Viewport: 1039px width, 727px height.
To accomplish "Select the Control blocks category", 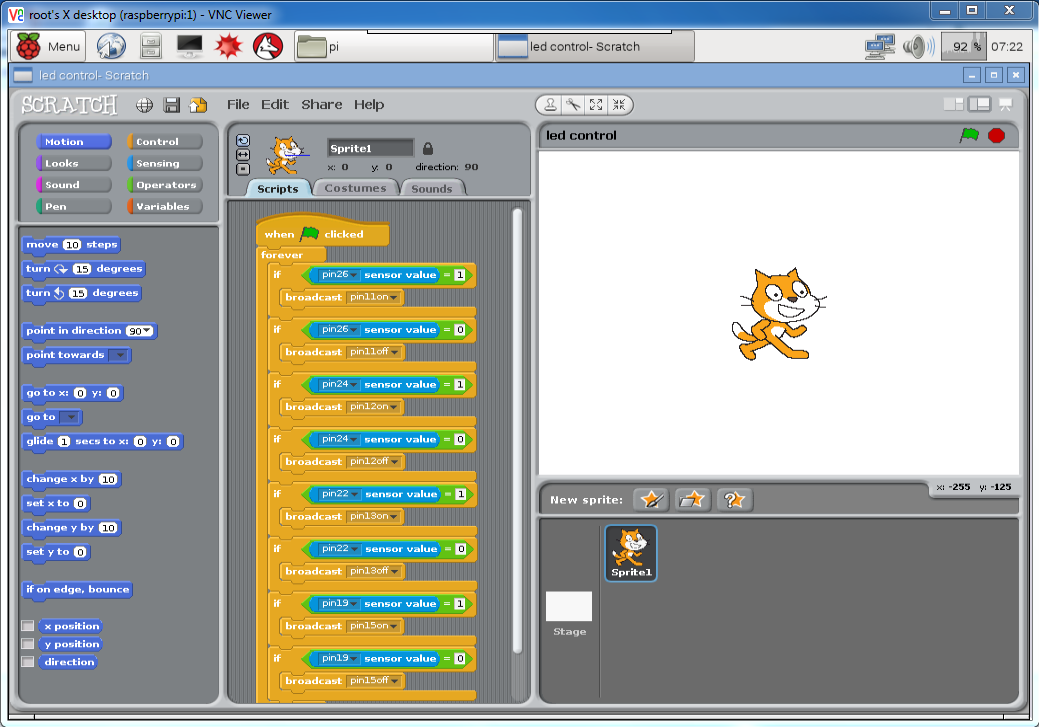I will pos(165,142).
